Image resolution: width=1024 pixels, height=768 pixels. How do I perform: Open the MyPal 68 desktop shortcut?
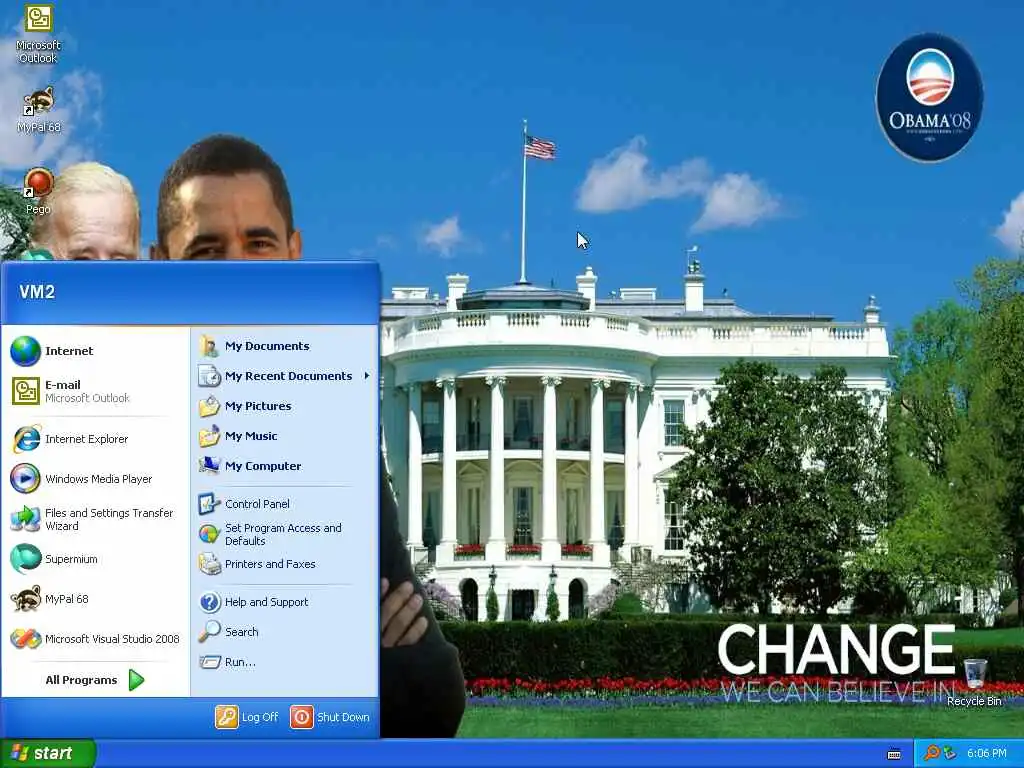click(x=39, y=110)
